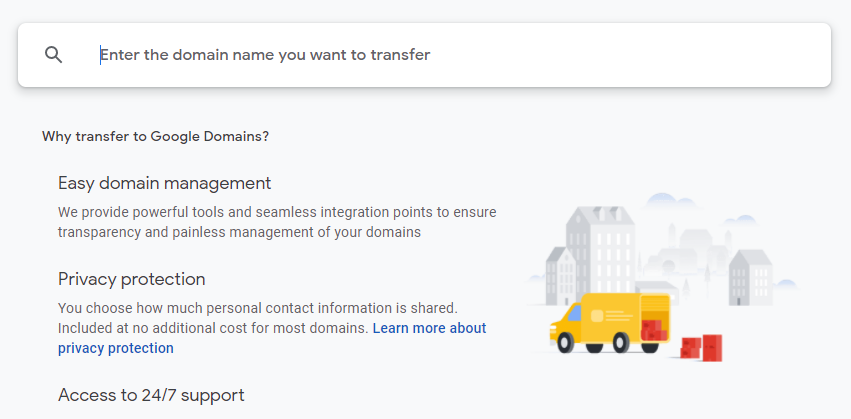
Task: Click the 'Privacy protection' heading
Action: click(131, 279)
